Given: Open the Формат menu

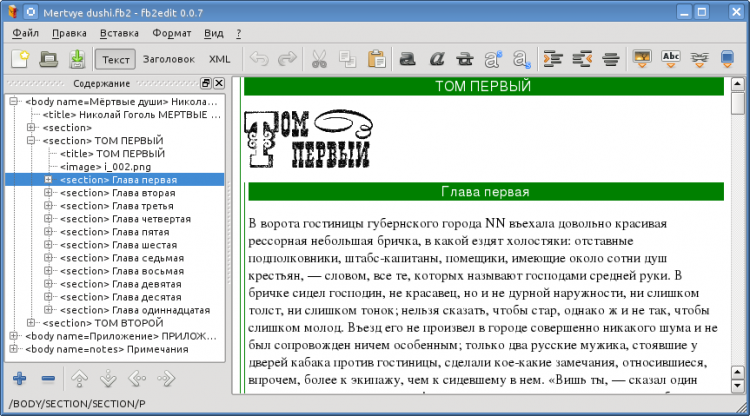Looking at the screenshot, I should (x=172, y=33).
